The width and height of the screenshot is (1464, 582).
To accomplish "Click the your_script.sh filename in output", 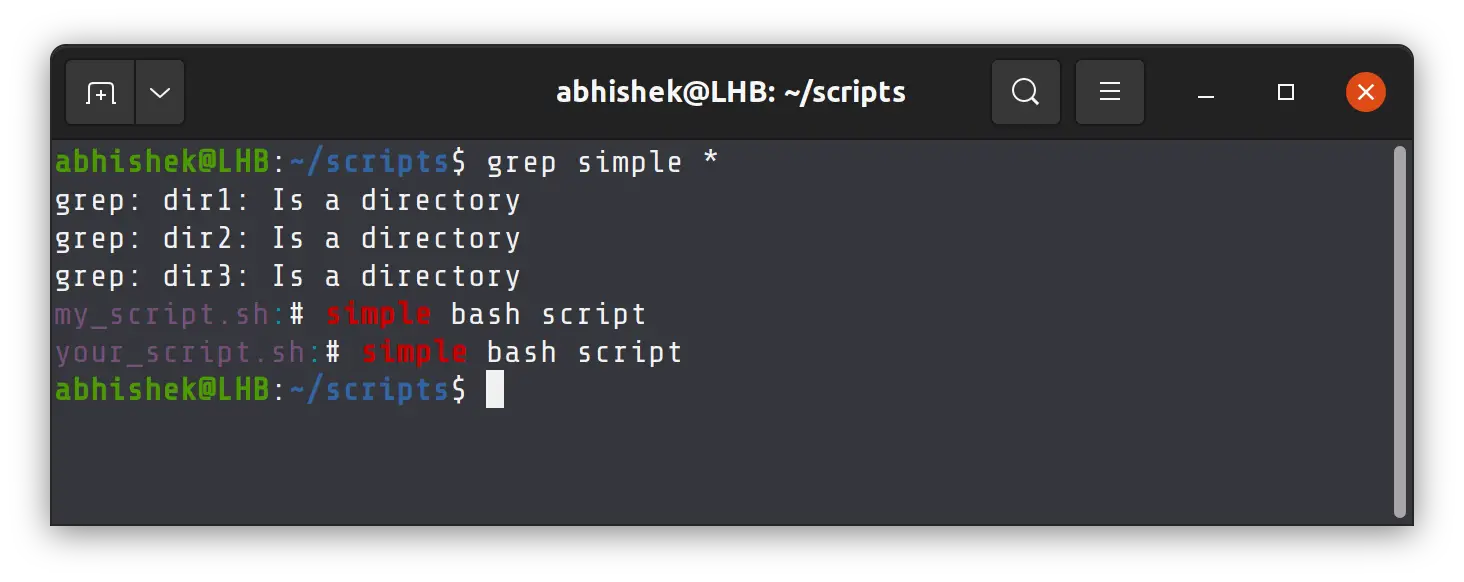I will tap(179, 352).
